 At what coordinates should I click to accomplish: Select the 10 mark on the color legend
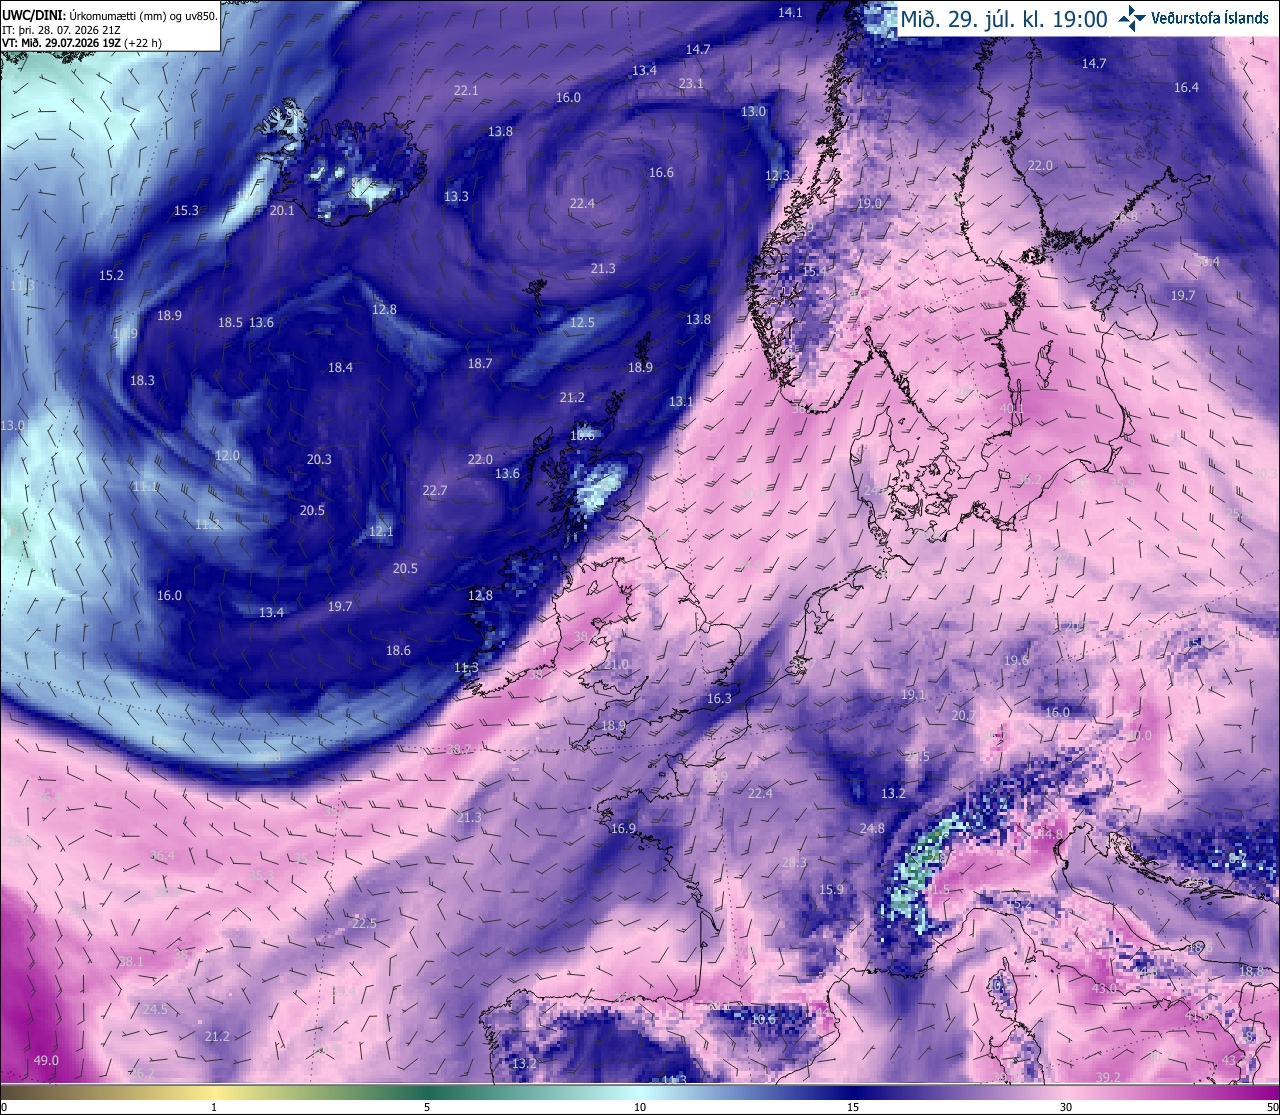[x=640, y=1107]
